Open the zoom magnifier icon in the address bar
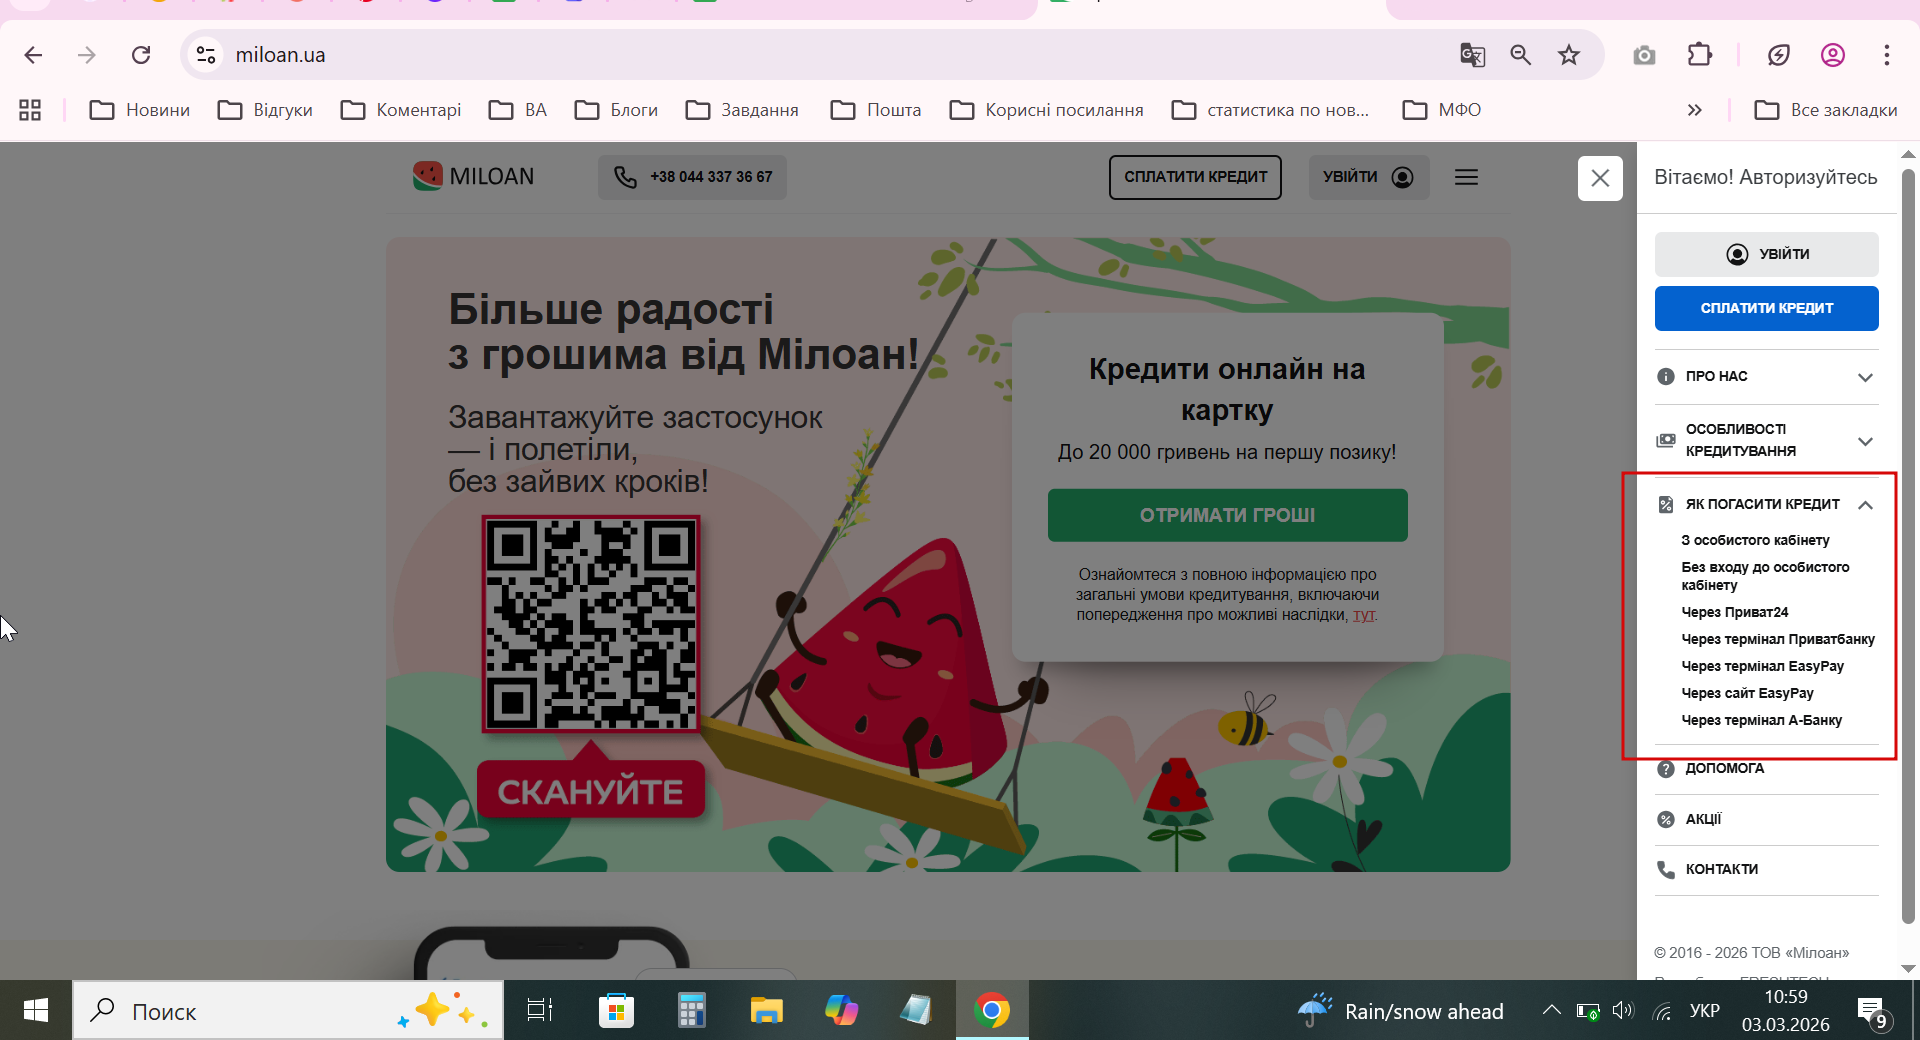The height and width of the screenshot is (1040, 1920). (1521, 55)
